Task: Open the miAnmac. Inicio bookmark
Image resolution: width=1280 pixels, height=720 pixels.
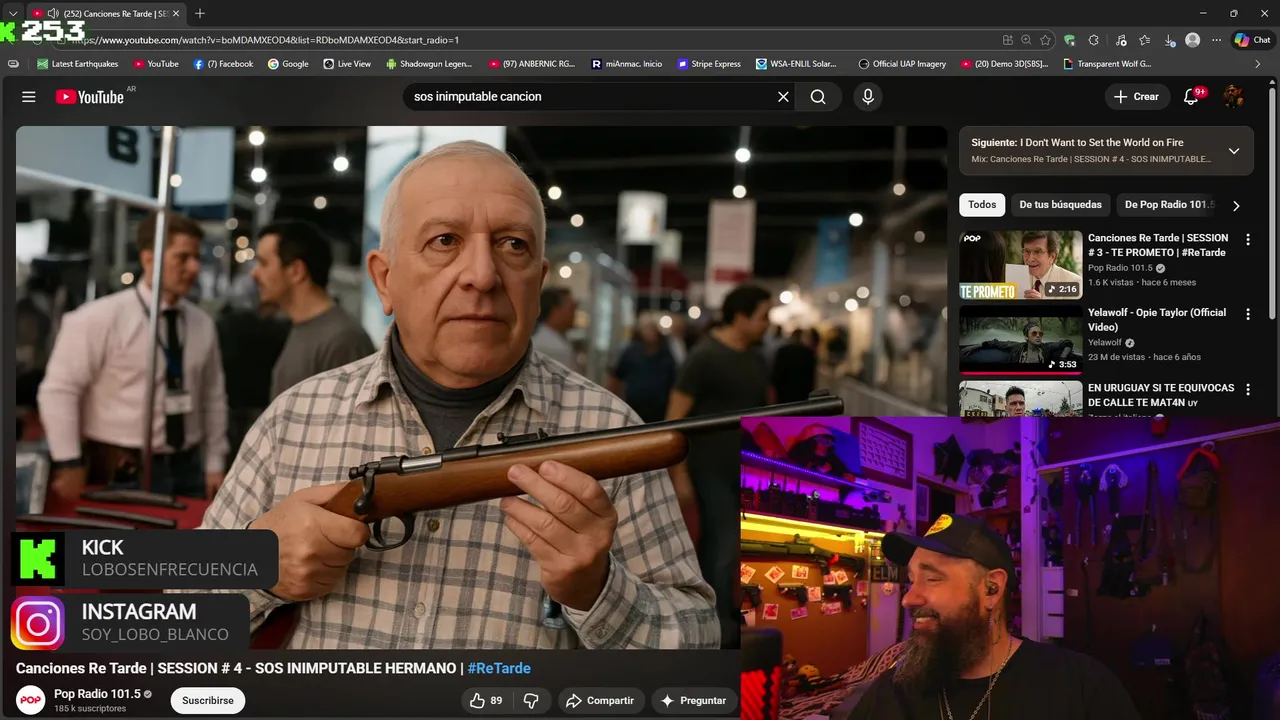Action: [627, 64]
